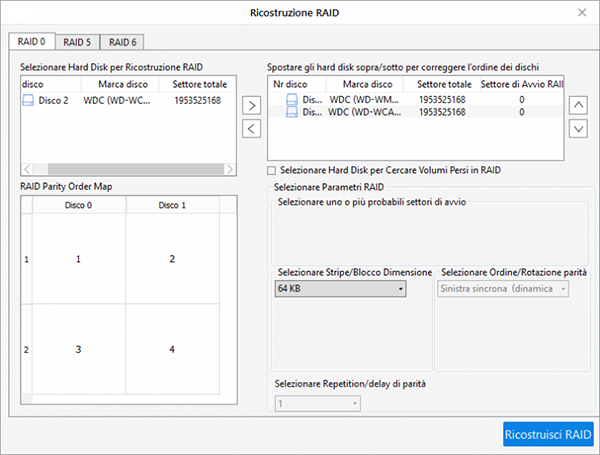The image size is (600, 455).
Task: Open the RAID 6 tab
Action: point(122,42)
